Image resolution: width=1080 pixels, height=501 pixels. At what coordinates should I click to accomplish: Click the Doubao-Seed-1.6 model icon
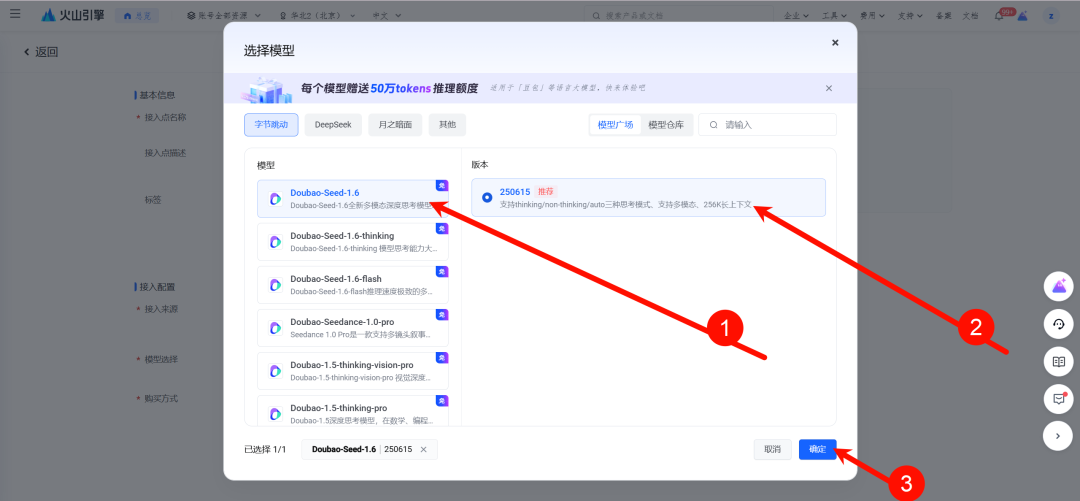[274, 199]
